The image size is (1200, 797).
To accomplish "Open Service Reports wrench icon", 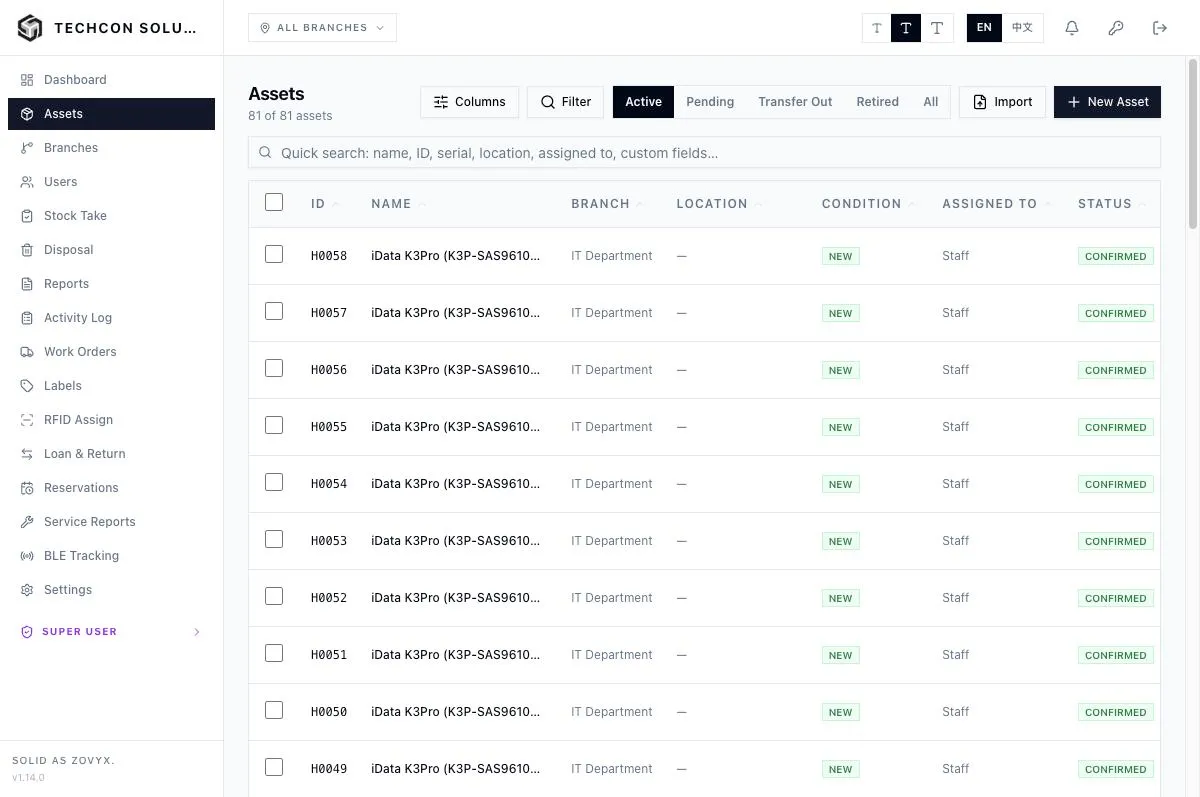I will 27,522.
